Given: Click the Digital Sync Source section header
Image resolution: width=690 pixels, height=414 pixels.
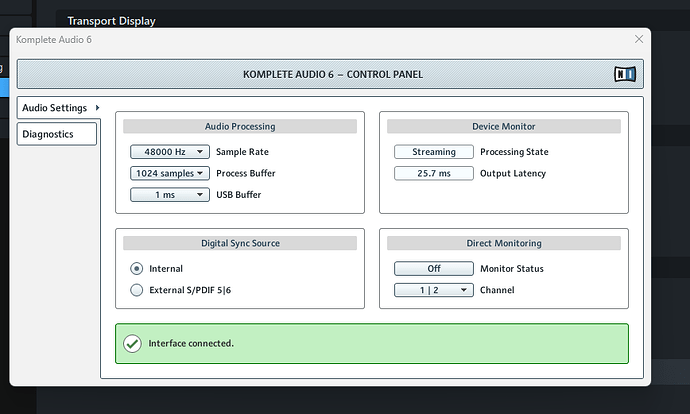Looking at the screenshot, I should pyautogui.click(x=240, y=243).
